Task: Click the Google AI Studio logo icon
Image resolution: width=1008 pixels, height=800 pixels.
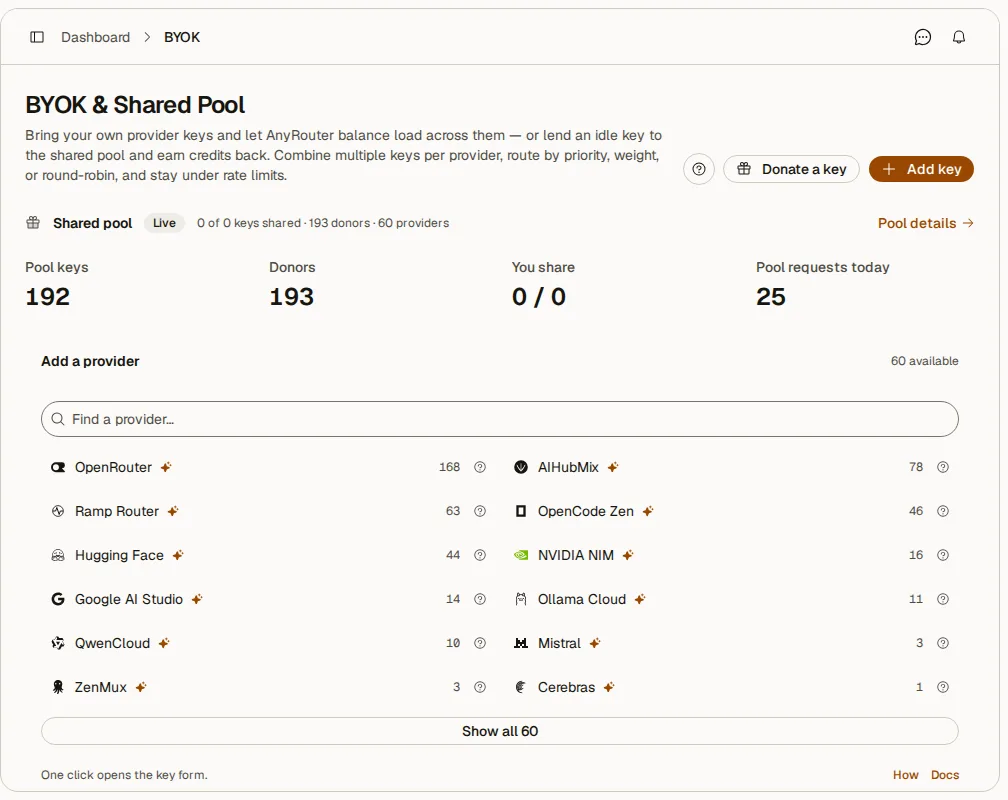Action: click(58, 599)
